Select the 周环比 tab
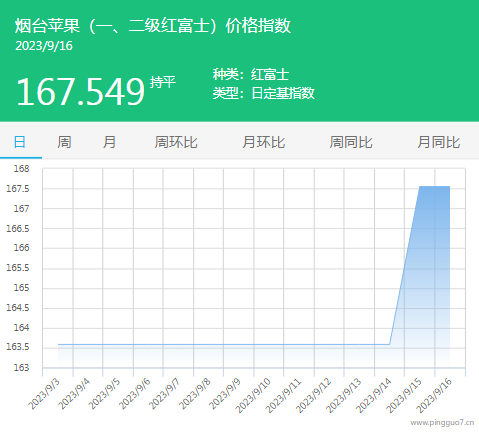Viewport: 479px width, 432px height. [x=176, y=142]
